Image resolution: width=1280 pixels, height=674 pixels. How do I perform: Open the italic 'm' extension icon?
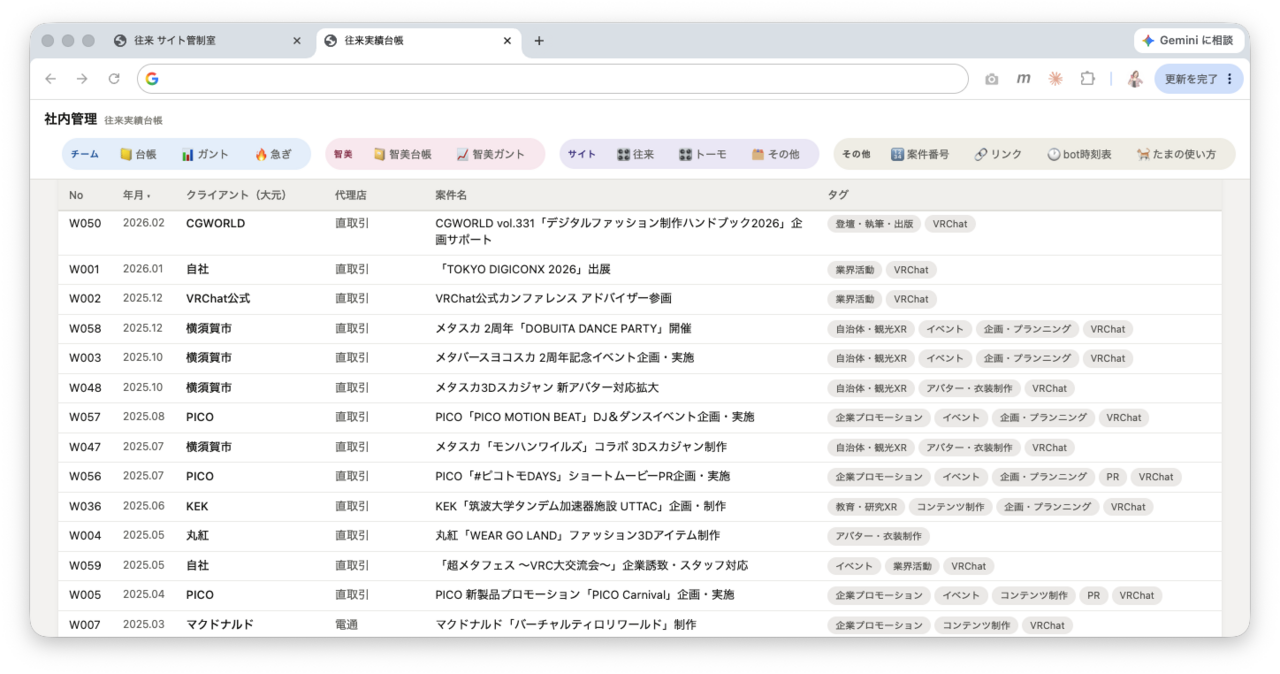pos(1023,79)
